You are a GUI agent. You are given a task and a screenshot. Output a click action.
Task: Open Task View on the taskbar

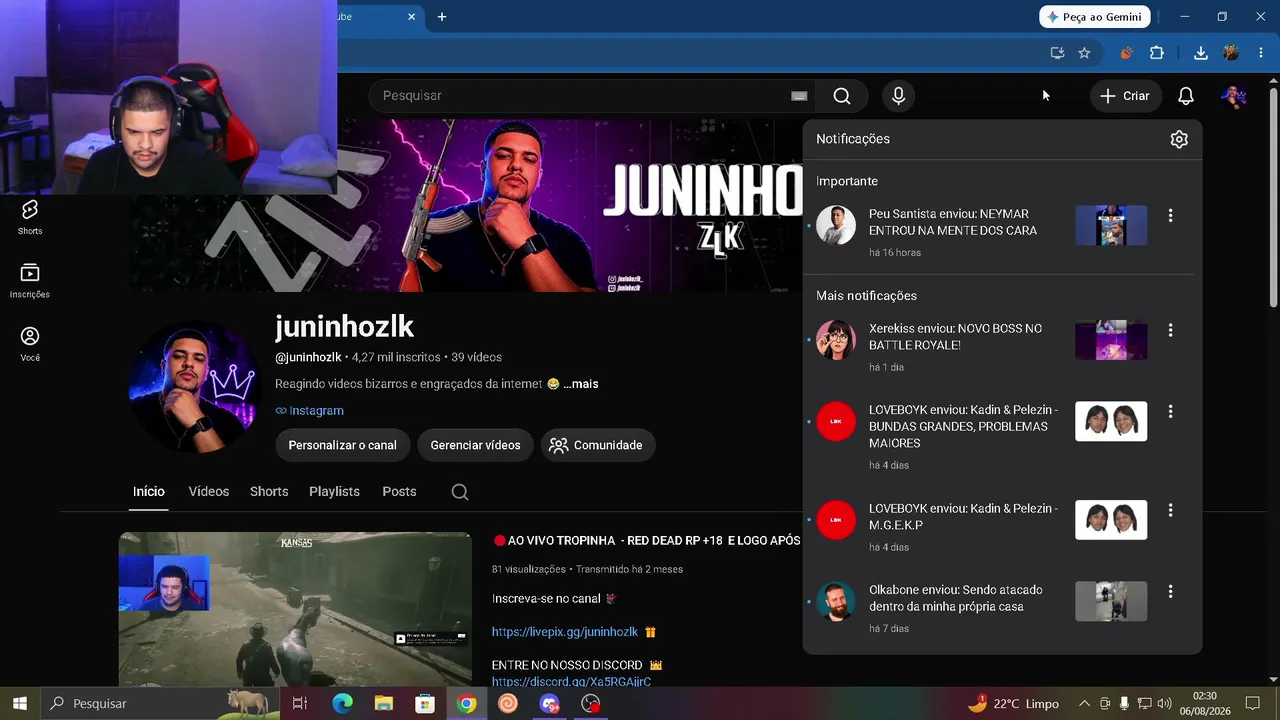tap(299, 704)
